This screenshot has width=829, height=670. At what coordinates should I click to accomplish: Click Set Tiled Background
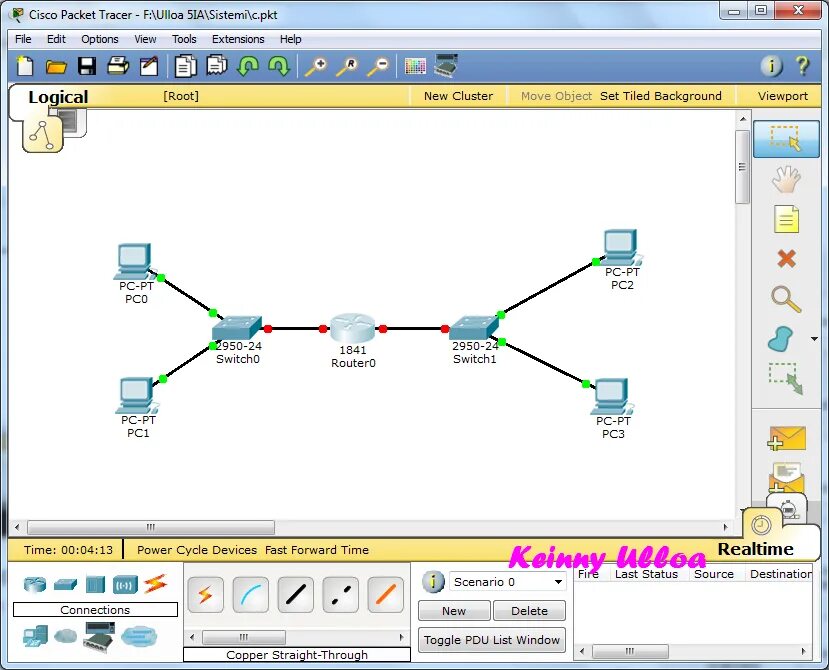[x=660, y=96]
